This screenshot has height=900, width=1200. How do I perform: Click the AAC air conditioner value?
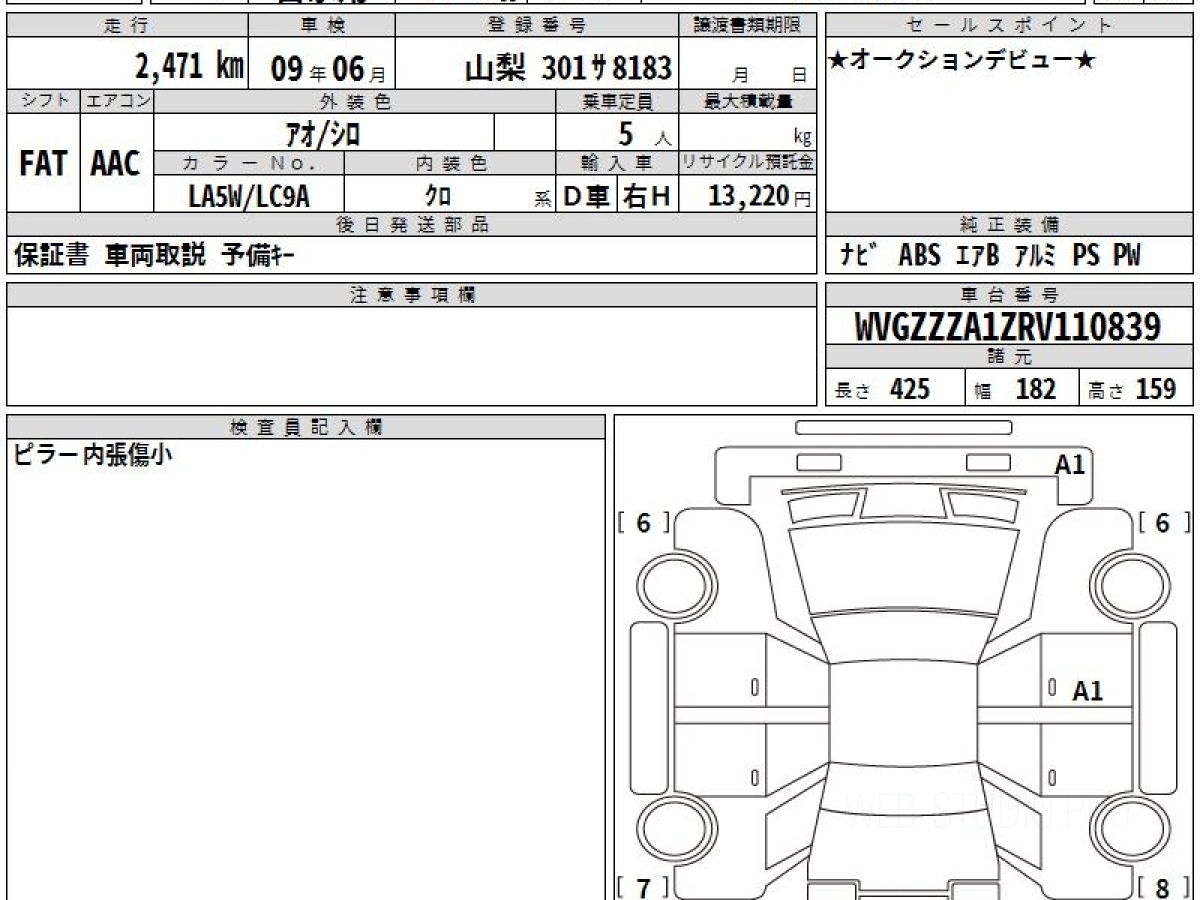coord(116,165)
